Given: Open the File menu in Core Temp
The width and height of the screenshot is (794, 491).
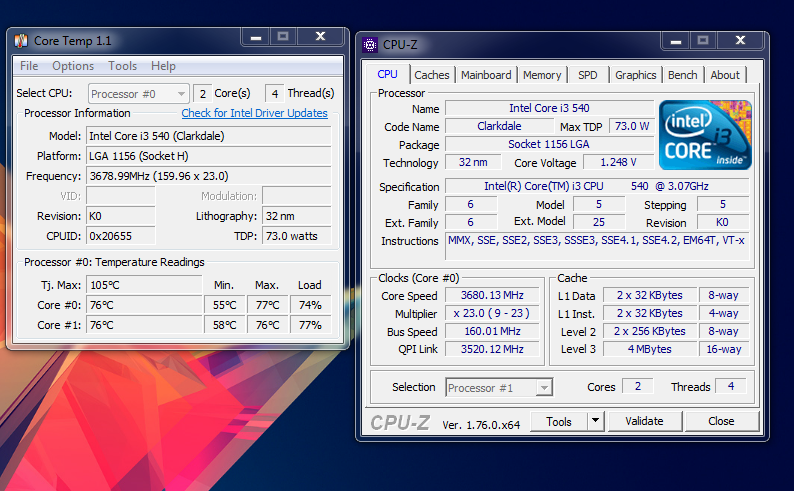Looking at the screenshot, I should tap(29, 66).
